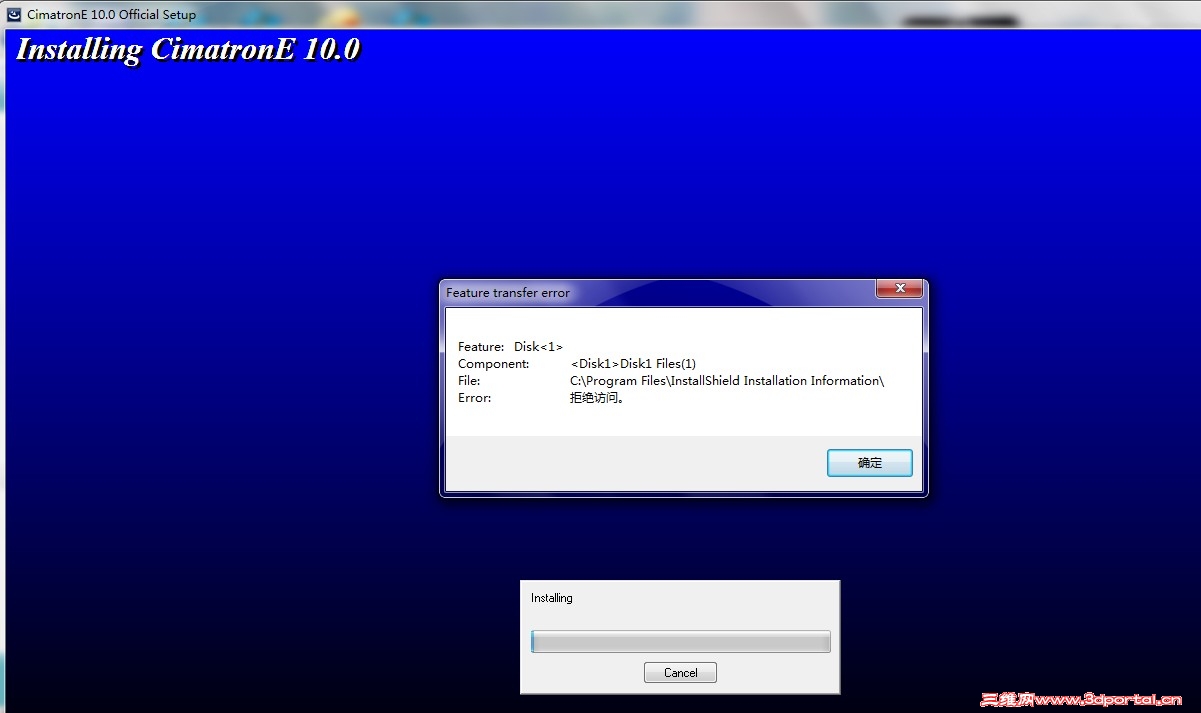Screen dimensions: 1201x713
Task: Click the error message 拒绝访问。
Action: click(598, 398)
